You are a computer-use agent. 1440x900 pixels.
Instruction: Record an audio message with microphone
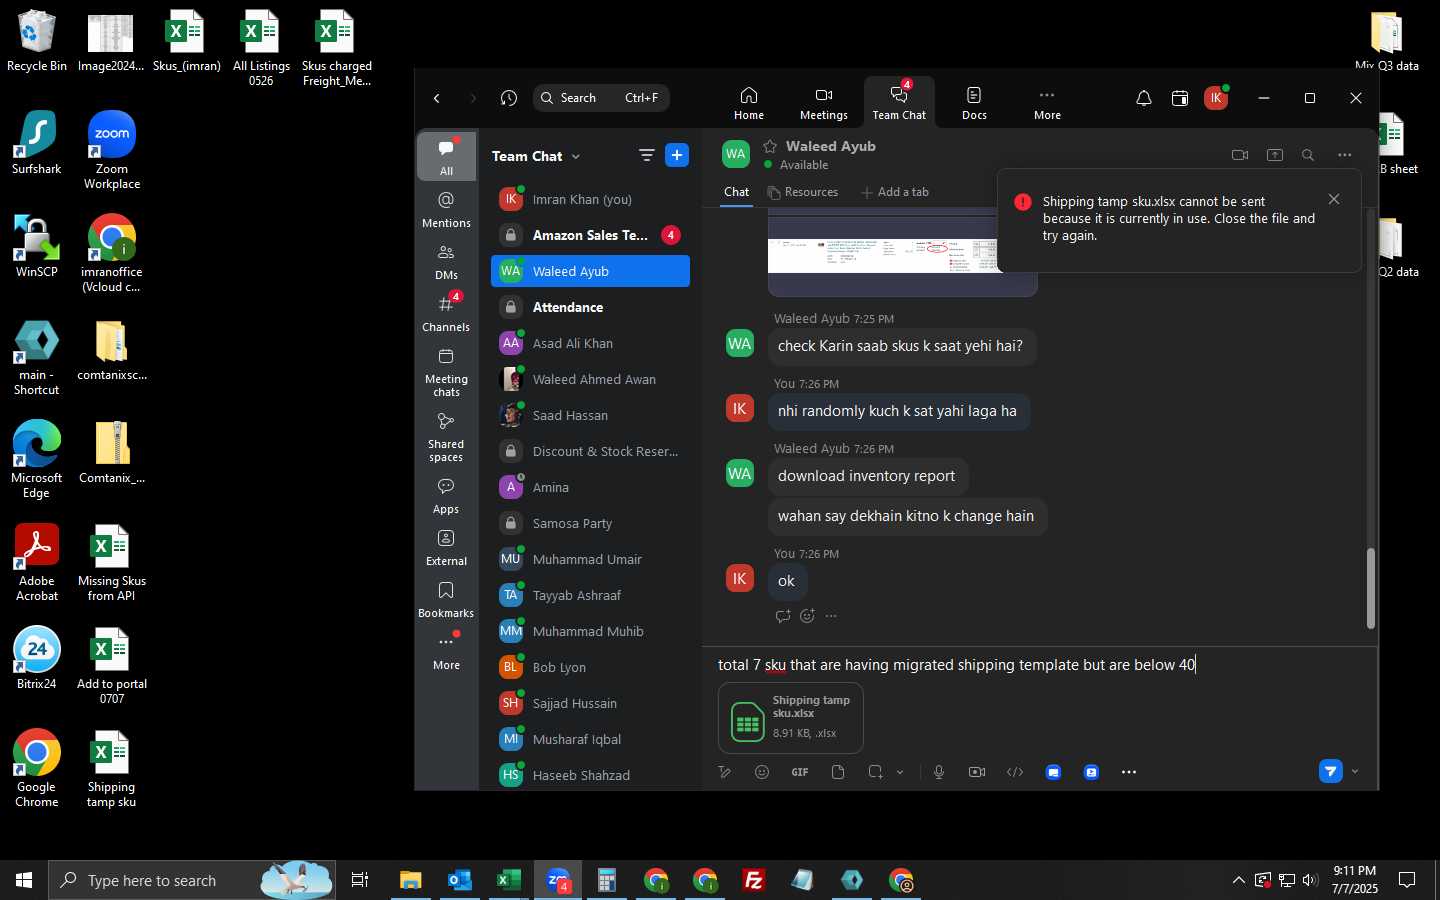point(939,772)
